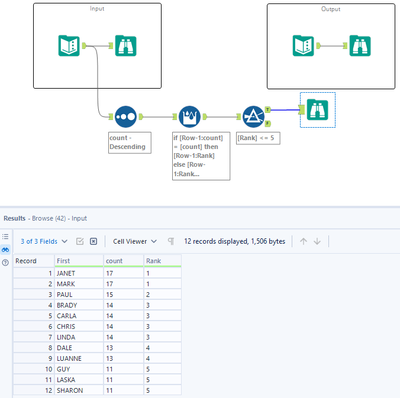This screenshot has width=400, height=398.
Task: Select the Browse tool in Output container
Action: 360,46
